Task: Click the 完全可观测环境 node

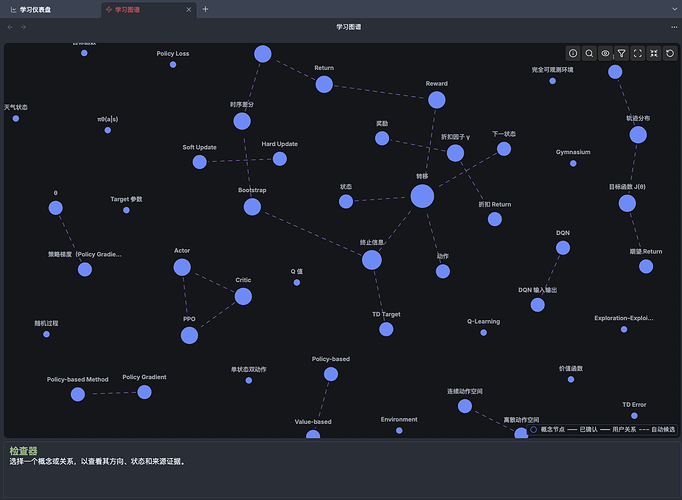Action: point(552,81)
